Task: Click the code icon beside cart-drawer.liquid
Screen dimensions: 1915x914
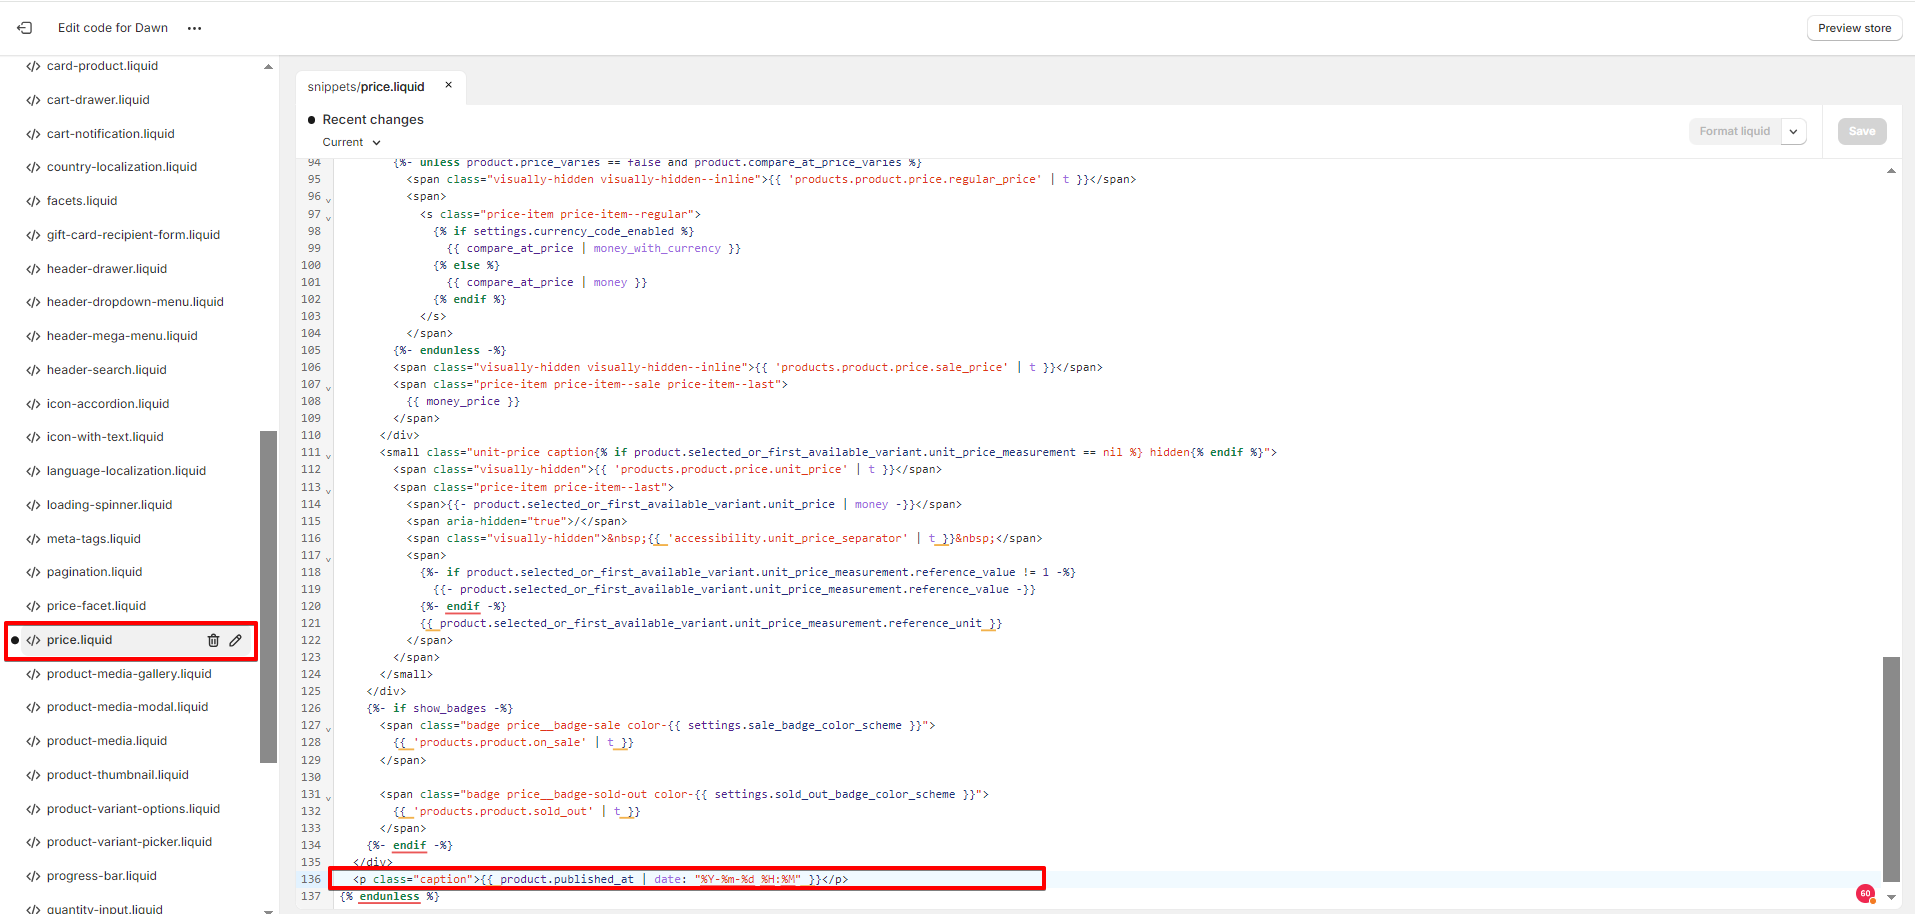Action: click(x=33, y=100)
